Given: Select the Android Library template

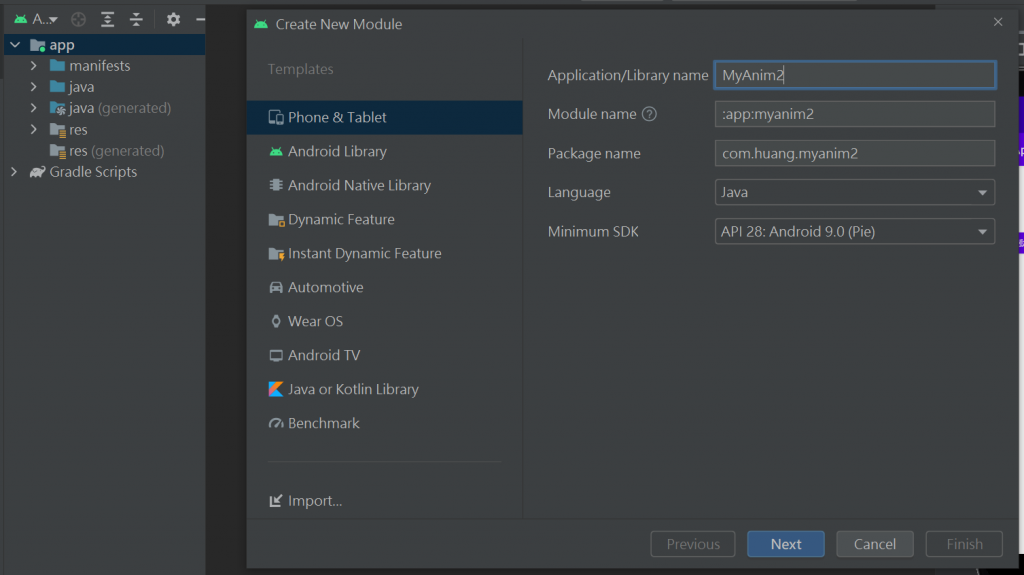Looking at the screenshot, I should pyautogui.click(x=337, y=151).
